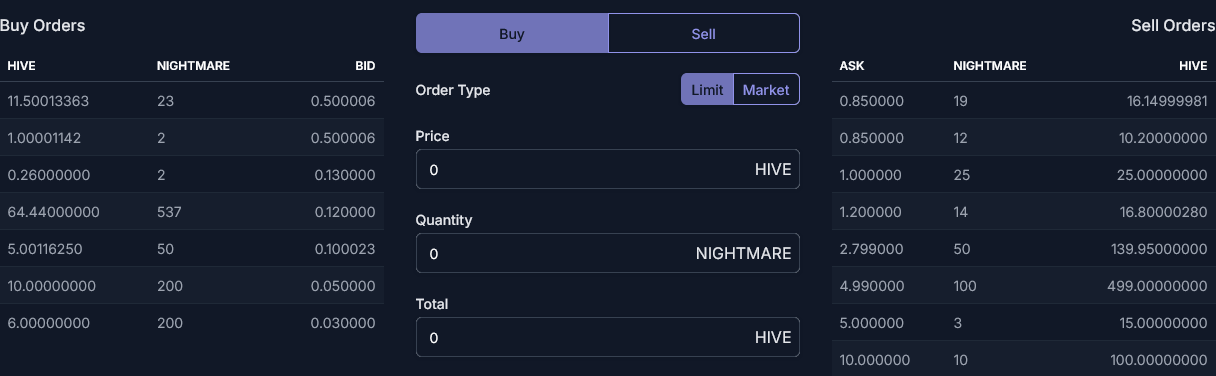Click the Price input field
The image size is (1216, 376).
click(608, 170)
